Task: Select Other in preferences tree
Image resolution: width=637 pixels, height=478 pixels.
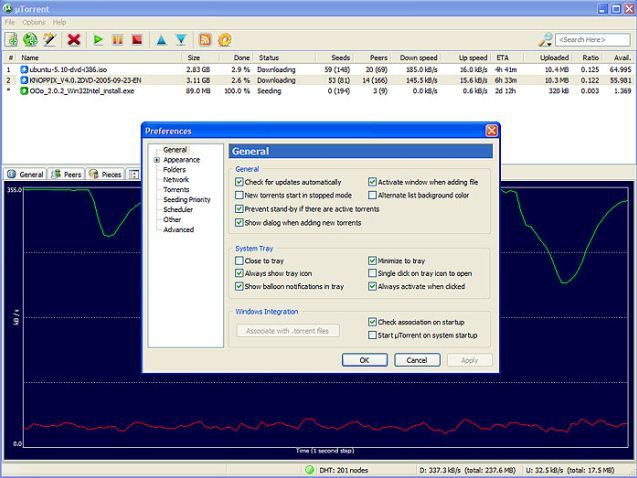Action: pos(172,219)
